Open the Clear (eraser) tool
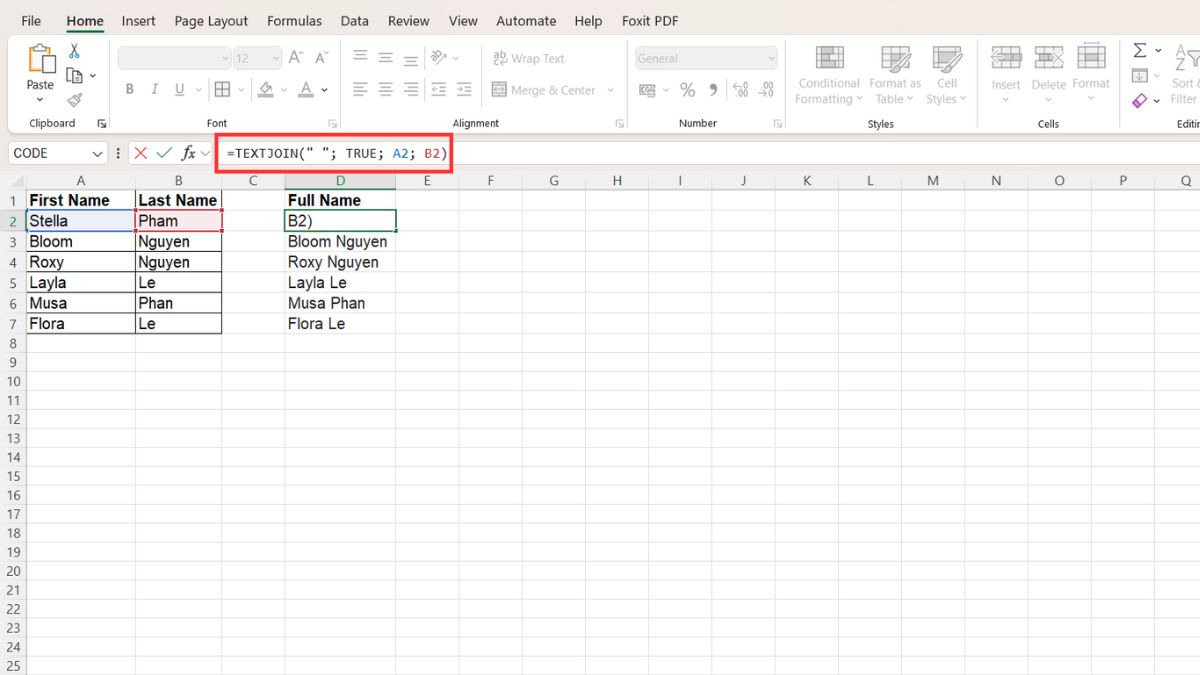Image resolution: width=1200 pixels, height=675 pixels. click(1139, 100)
